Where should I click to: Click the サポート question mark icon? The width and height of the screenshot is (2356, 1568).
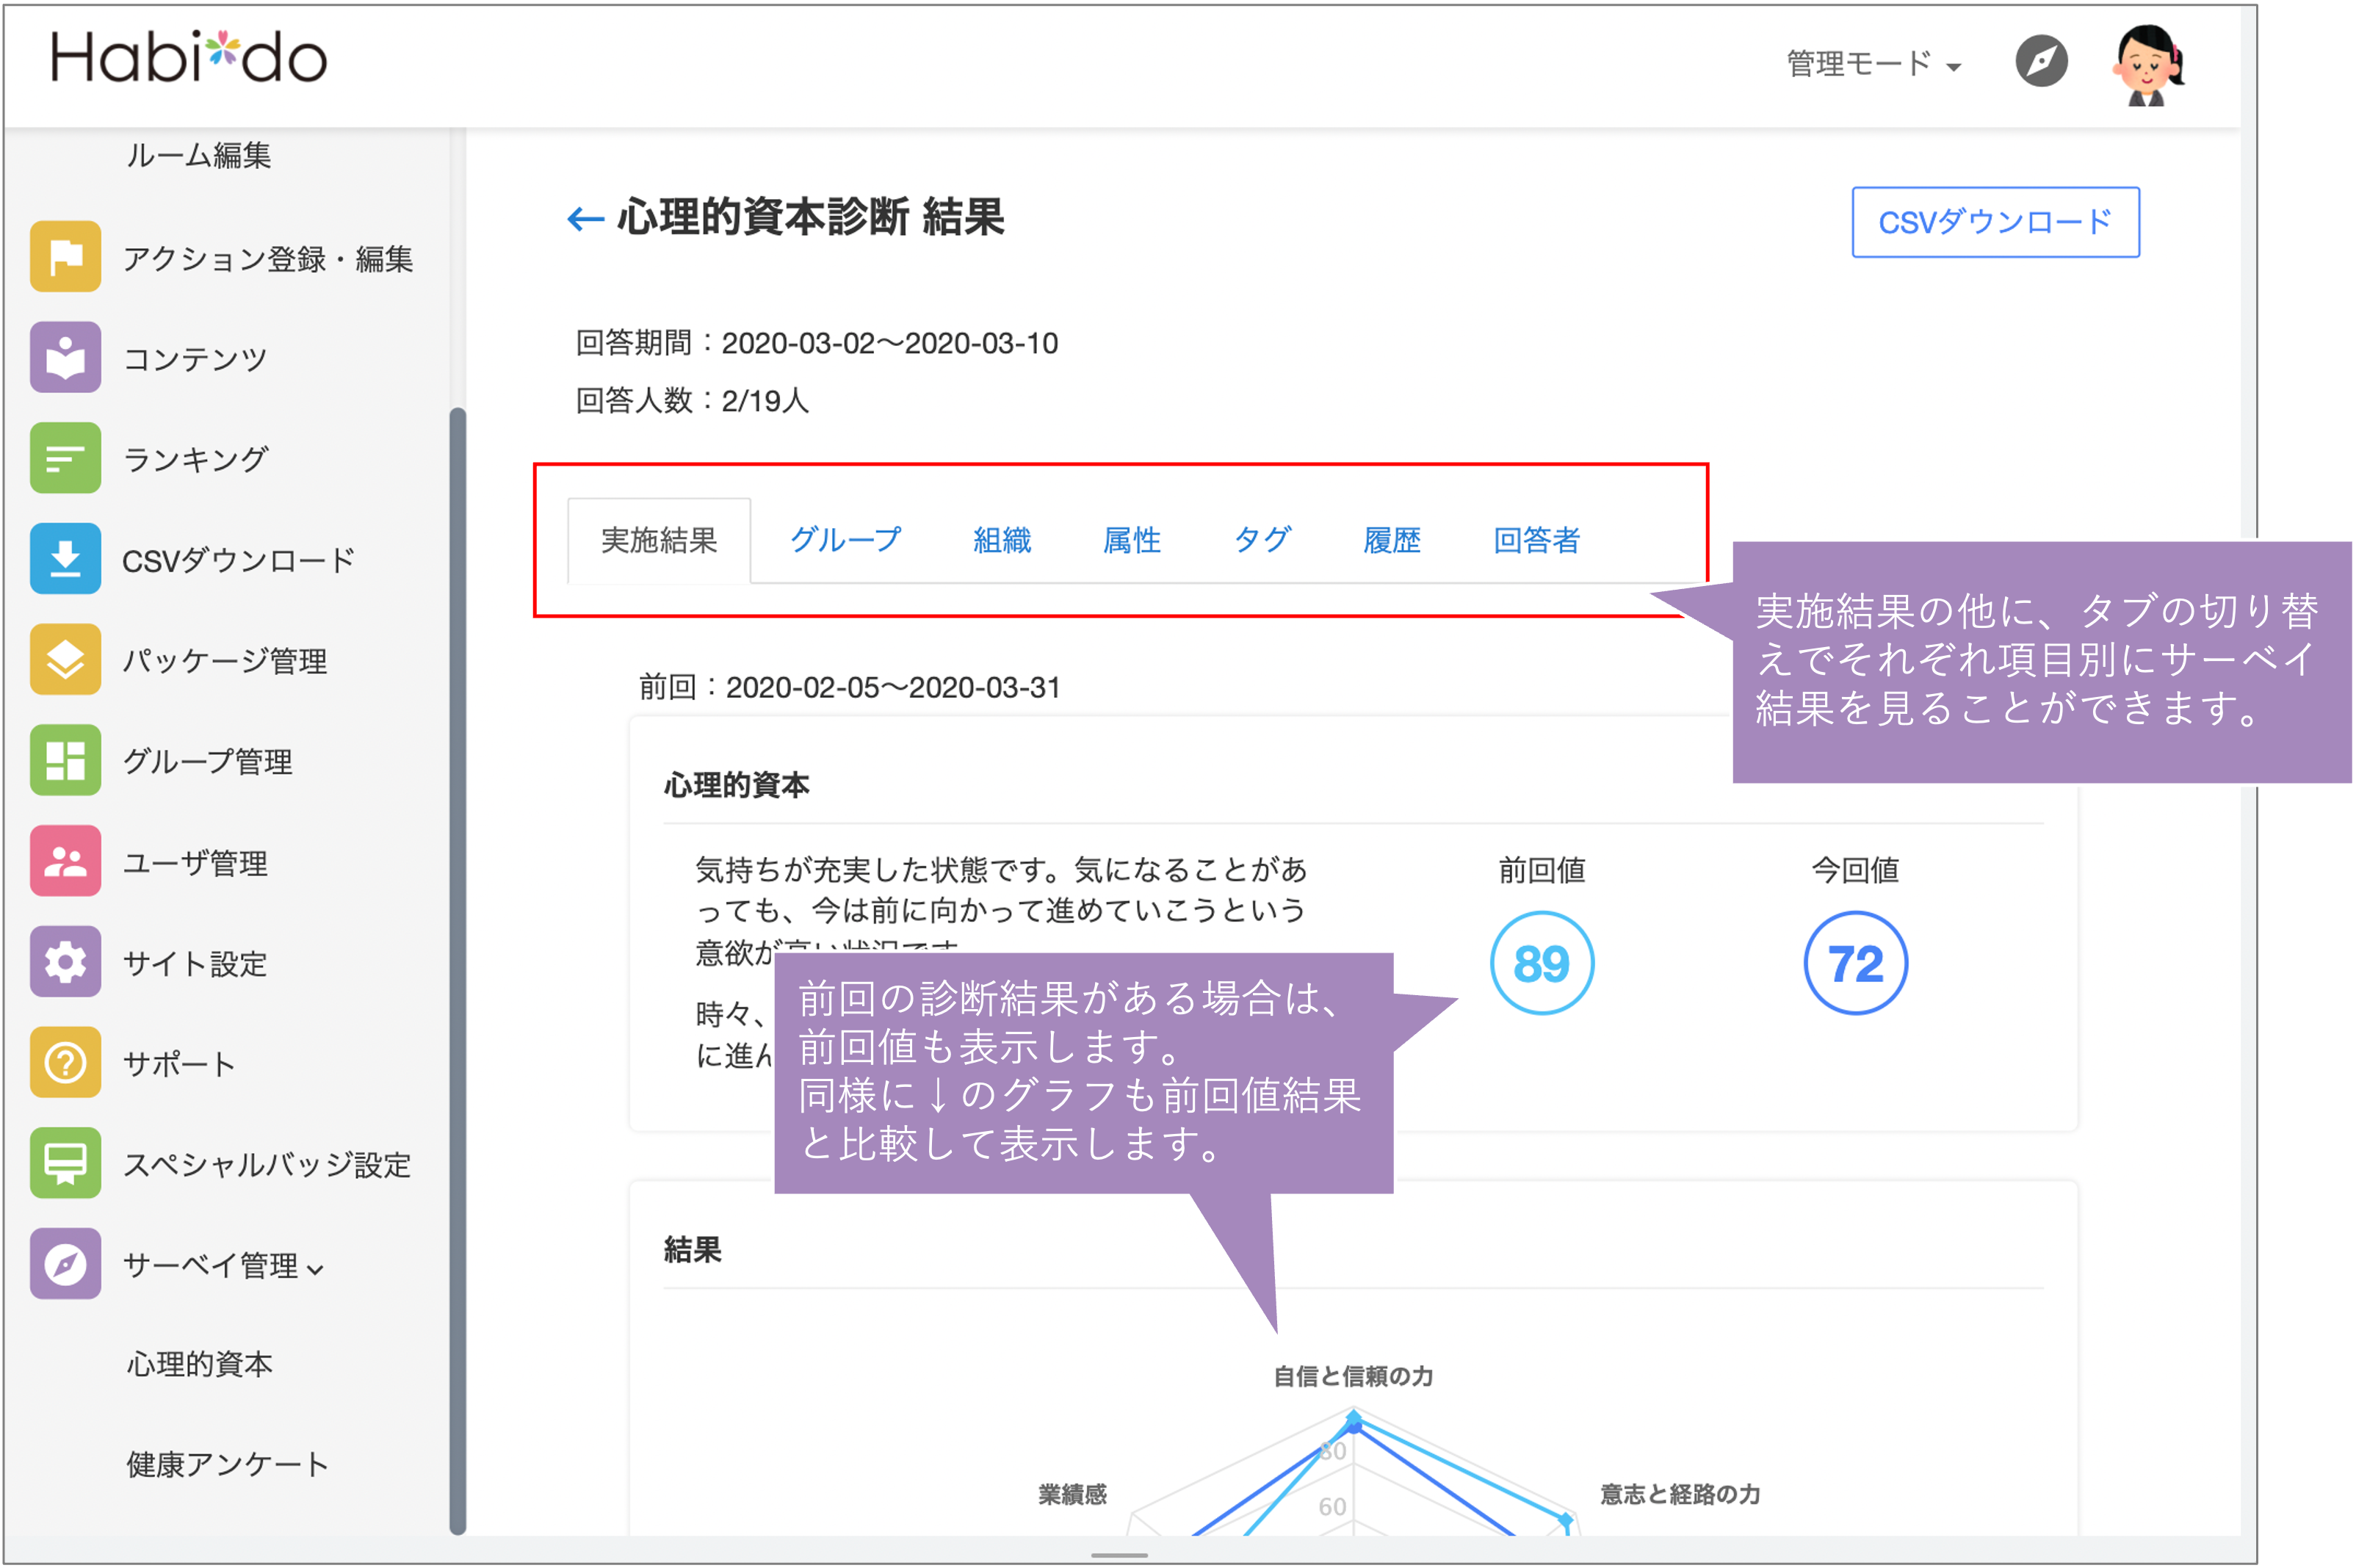65,1062
